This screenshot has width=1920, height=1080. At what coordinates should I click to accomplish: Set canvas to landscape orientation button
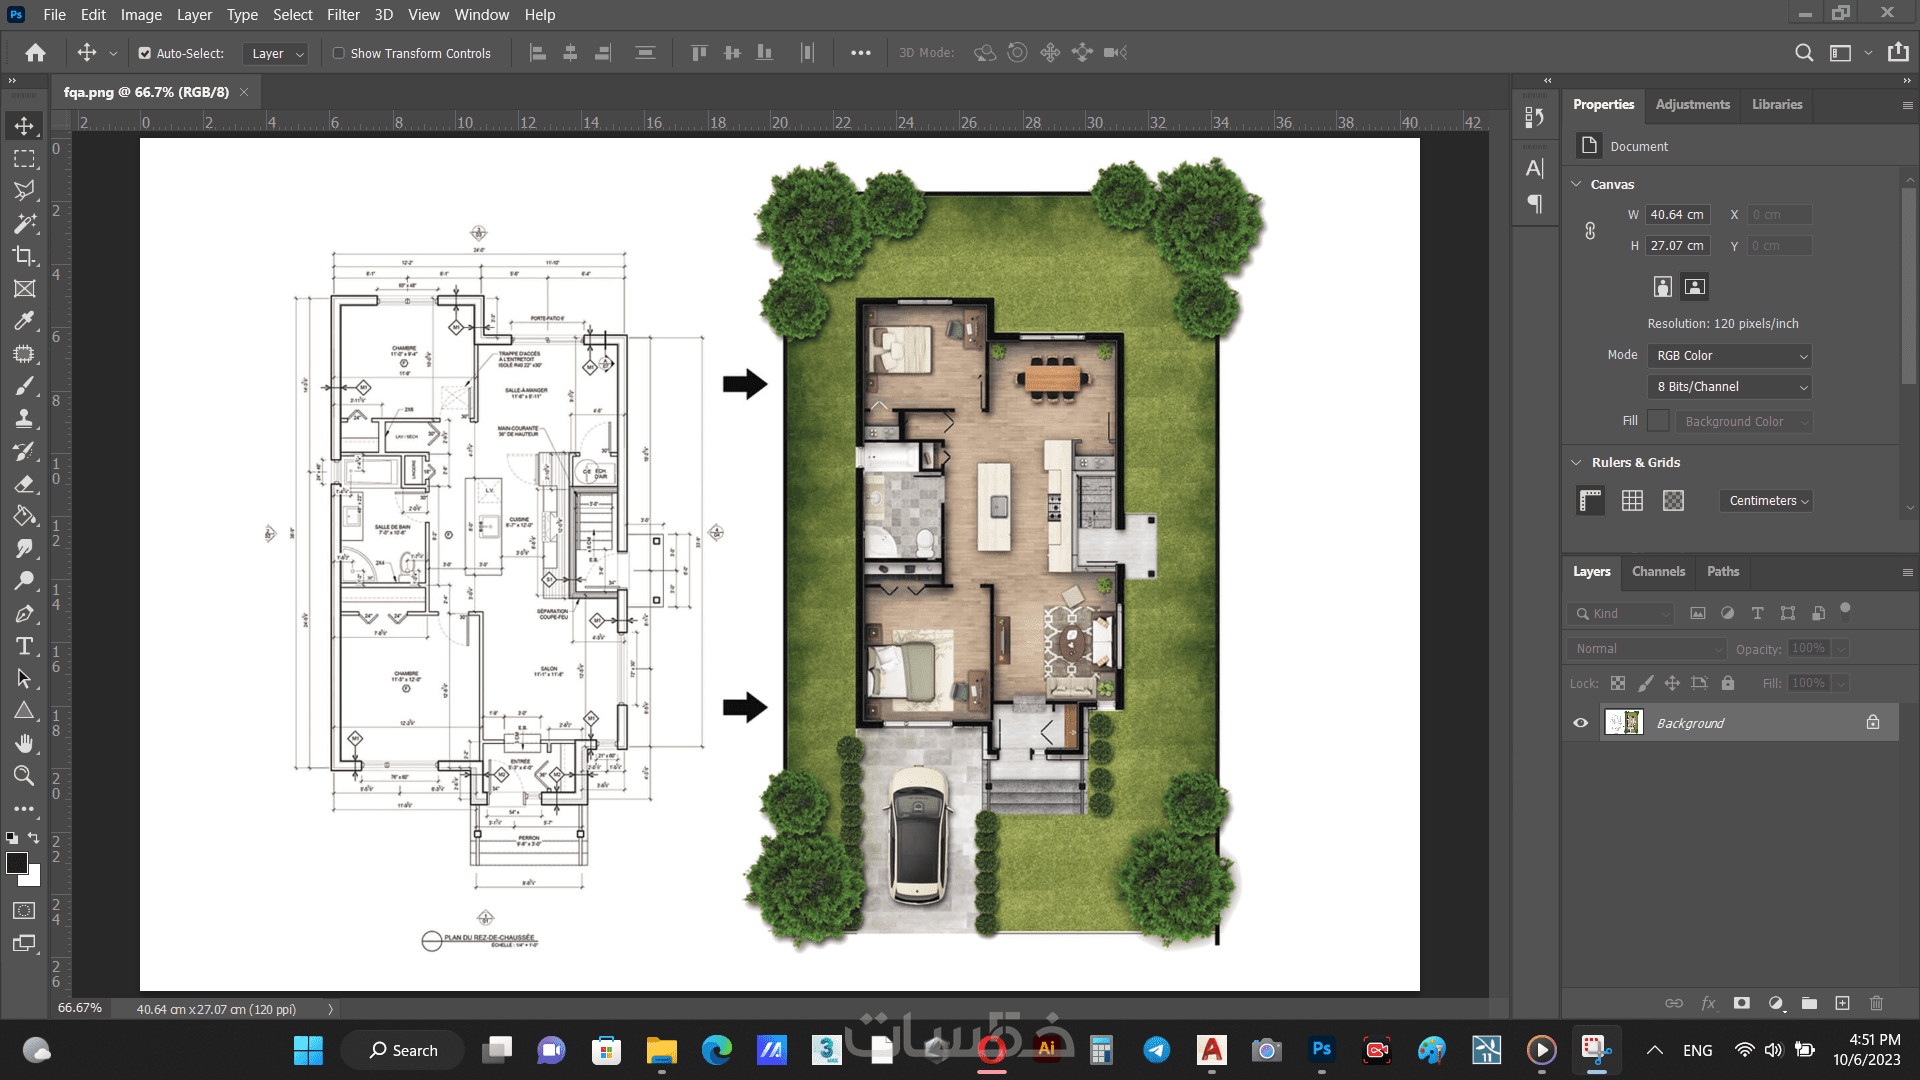tap(1695, 287)
